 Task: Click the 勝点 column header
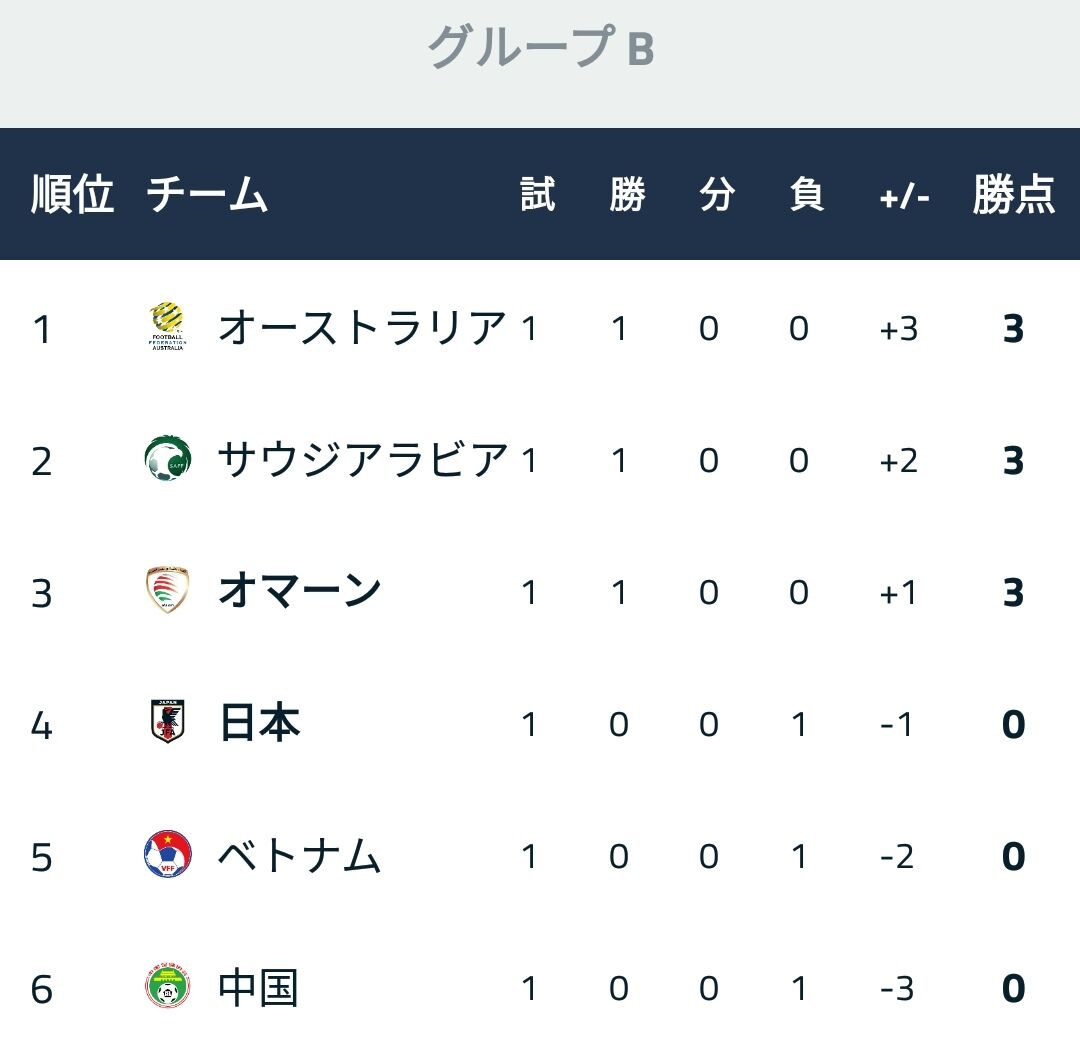1013,194
